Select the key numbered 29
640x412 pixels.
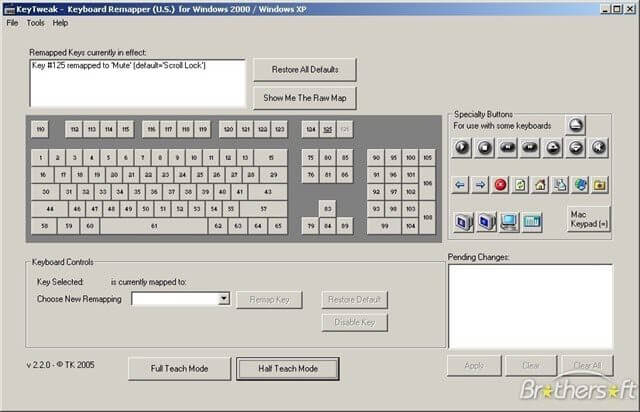[273, 174]
